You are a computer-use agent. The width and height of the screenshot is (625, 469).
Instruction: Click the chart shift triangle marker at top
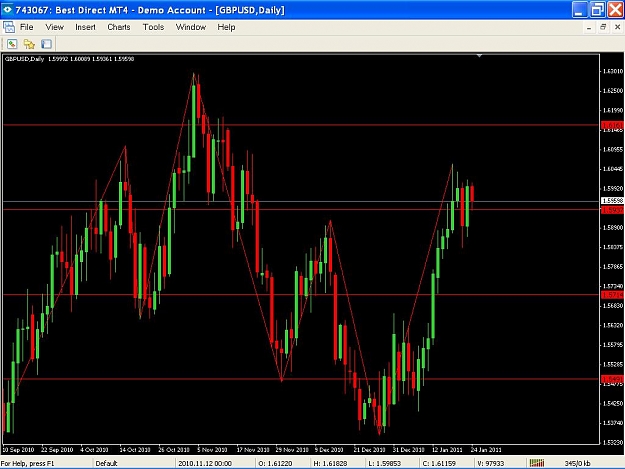(x=480, y=56)
